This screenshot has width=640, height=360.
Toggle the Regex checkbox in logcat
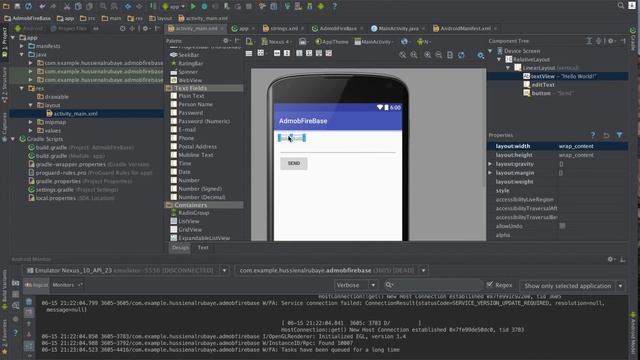coord(490,284)
